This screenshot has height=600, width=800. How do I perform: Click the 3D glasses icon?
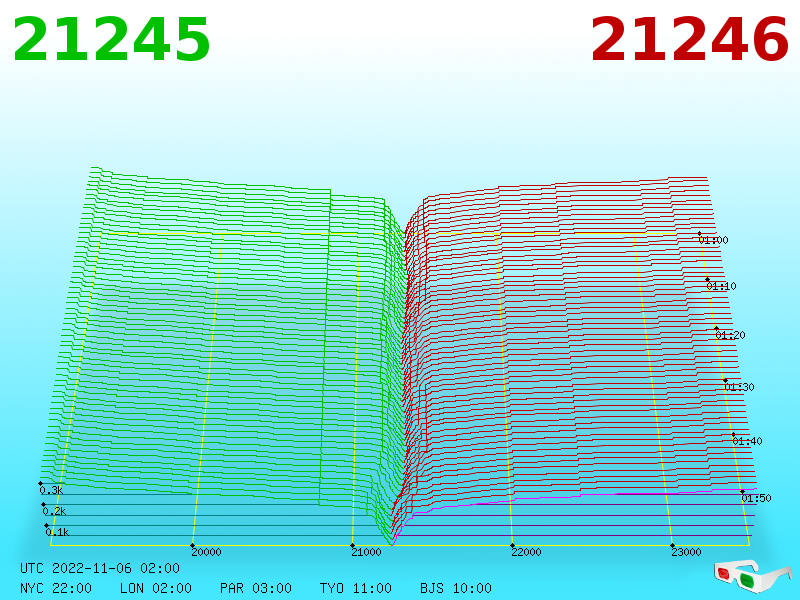click(753, 576)
